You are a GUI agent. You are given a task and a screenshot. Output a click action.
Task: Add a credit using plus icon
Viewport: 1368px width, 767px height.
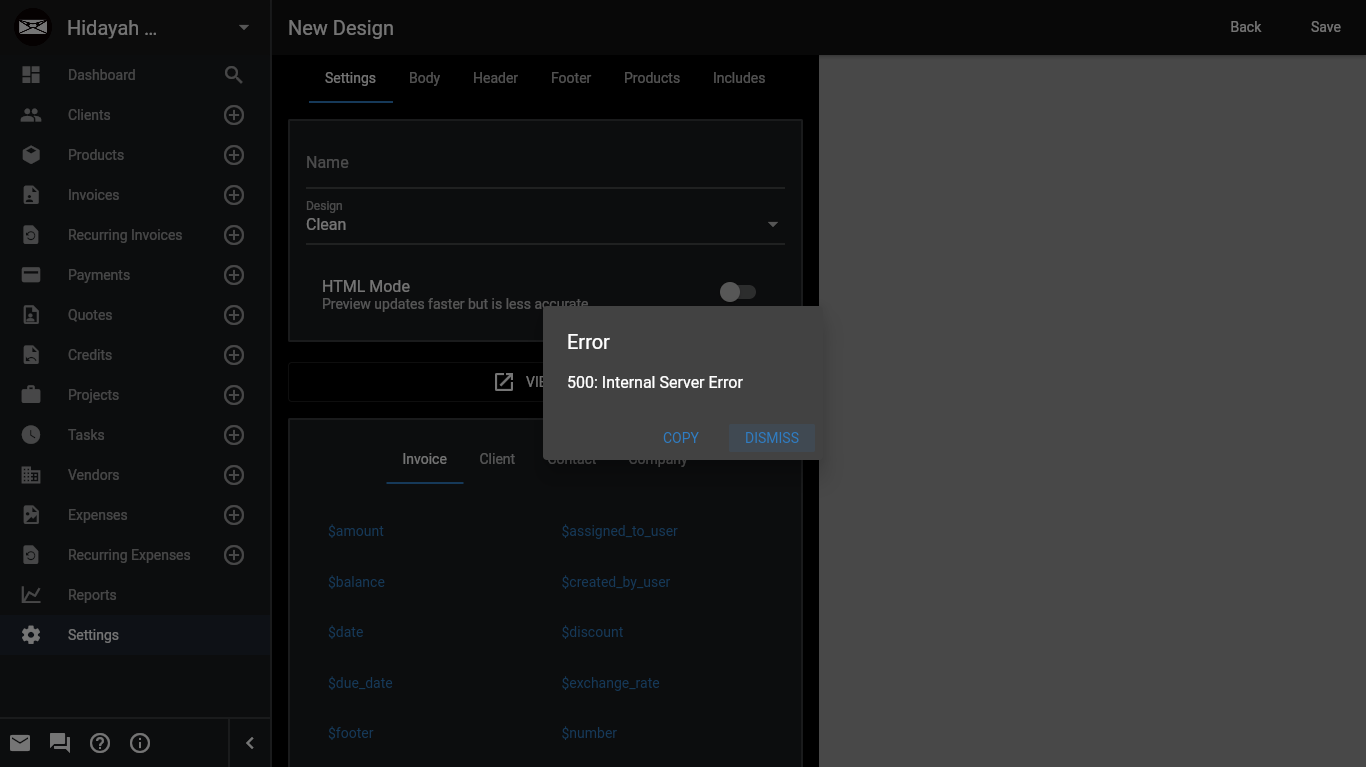tap(234, 355)
